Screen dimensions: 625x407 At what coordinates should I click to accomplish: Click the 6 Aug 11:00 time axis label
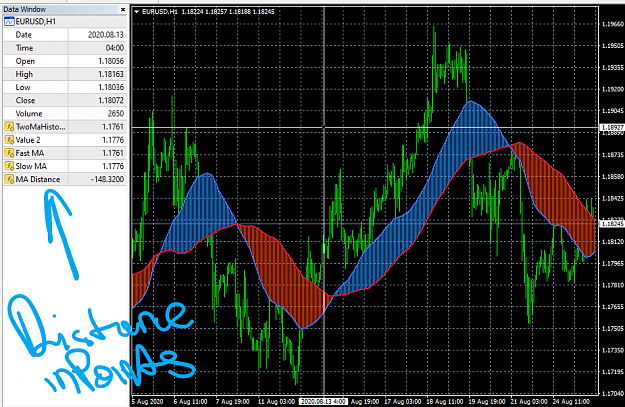pyautogui.click(x=191, y=401)
